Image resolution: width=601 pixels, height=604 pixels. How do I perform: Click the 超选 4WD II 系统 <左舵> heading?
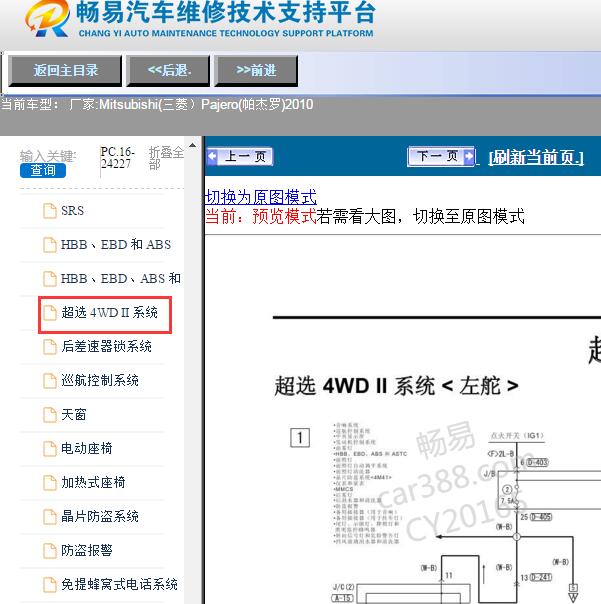[396, 386]
